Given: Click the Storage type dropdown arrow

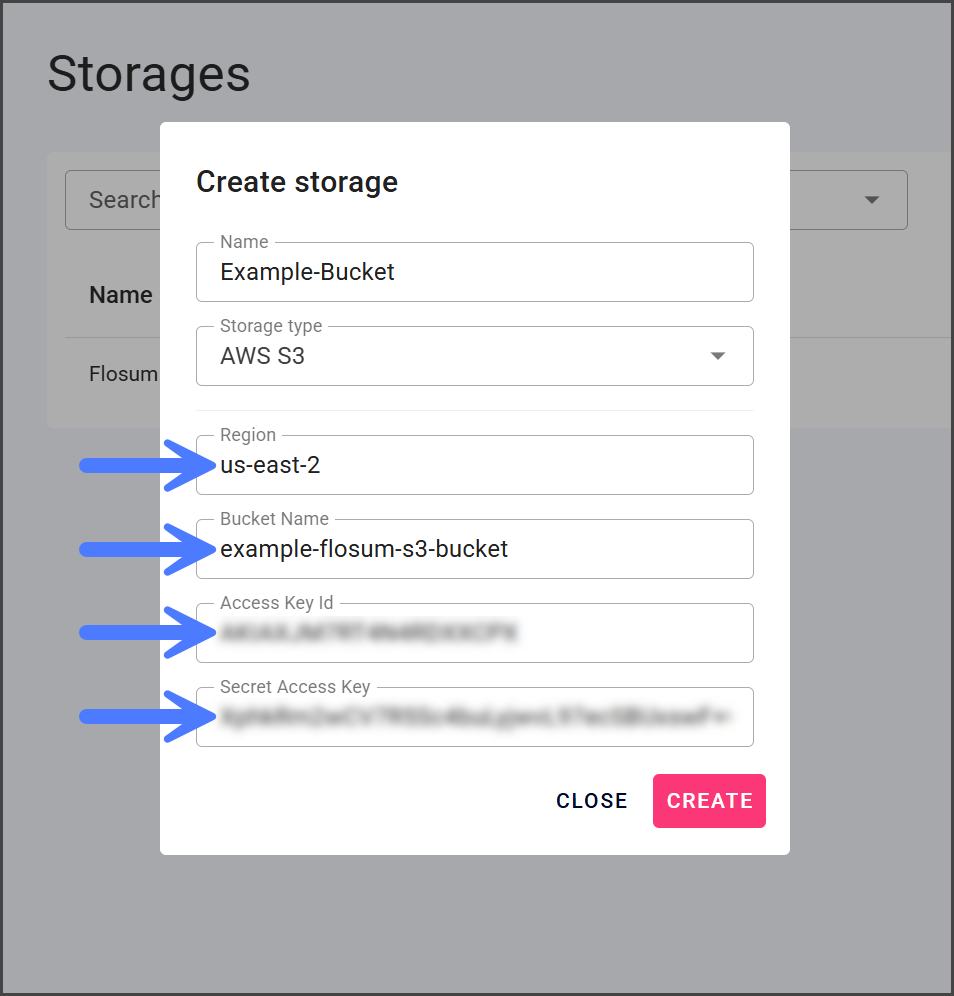Looking at the screenshot, I should pos(717,356).
